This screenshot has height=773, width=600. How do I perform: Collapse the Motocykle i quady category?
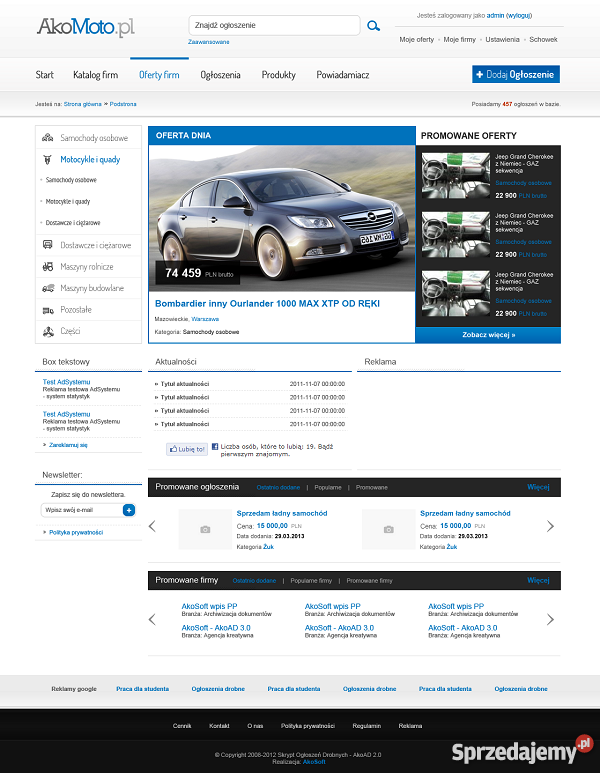pyautogui.click(x=89, y=159)
